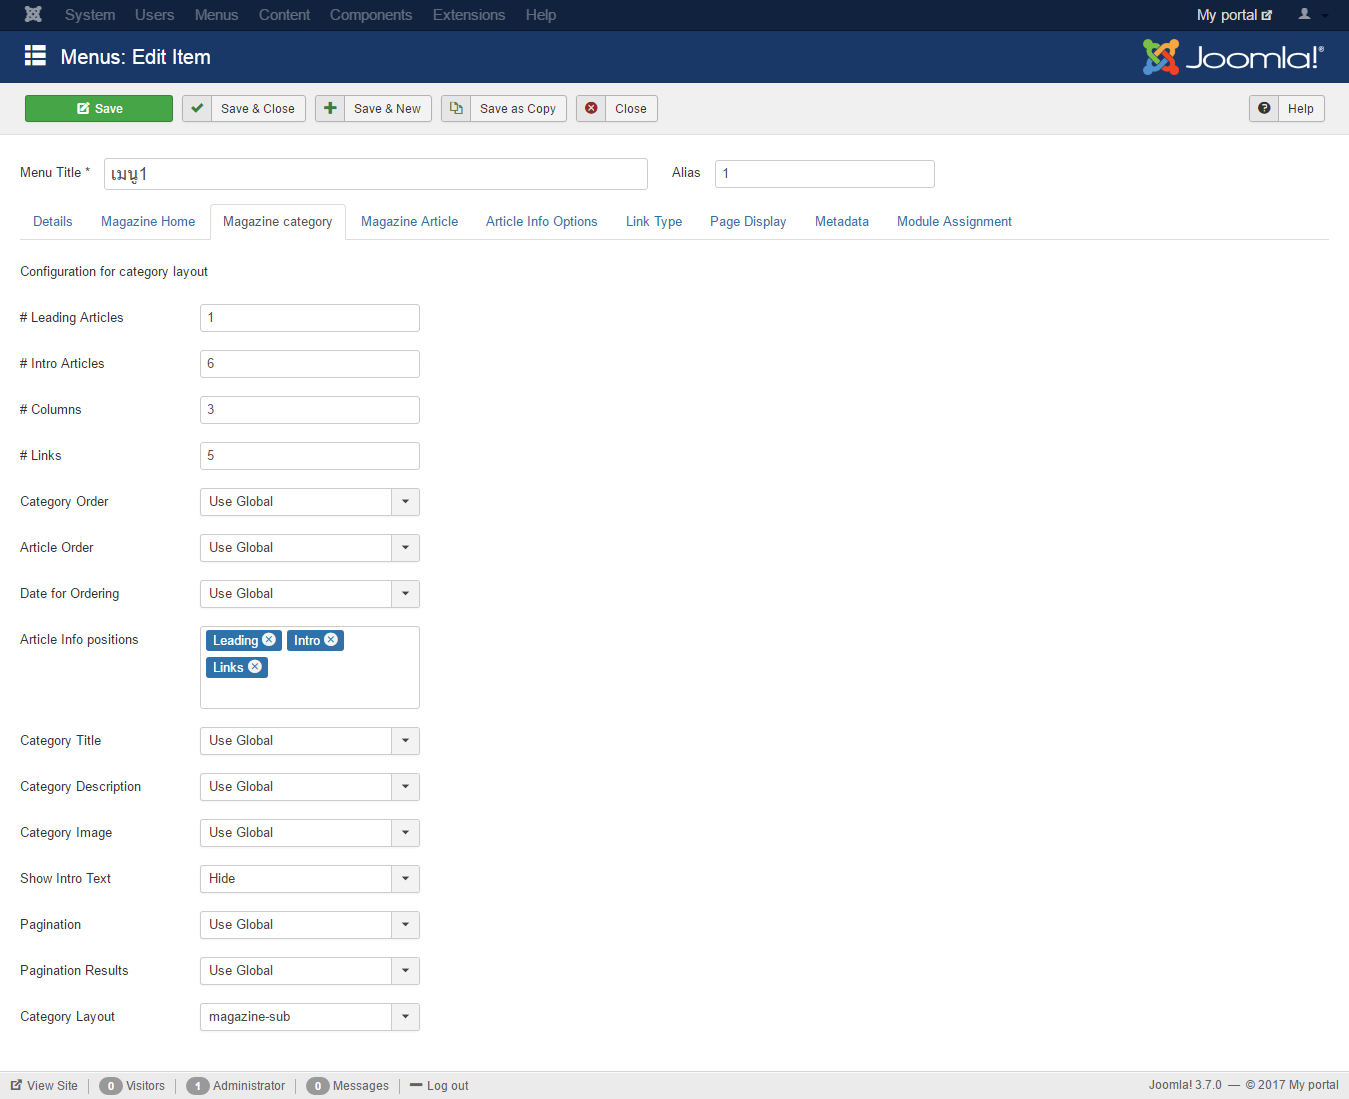Open the Extensions menu

[469, 15]
